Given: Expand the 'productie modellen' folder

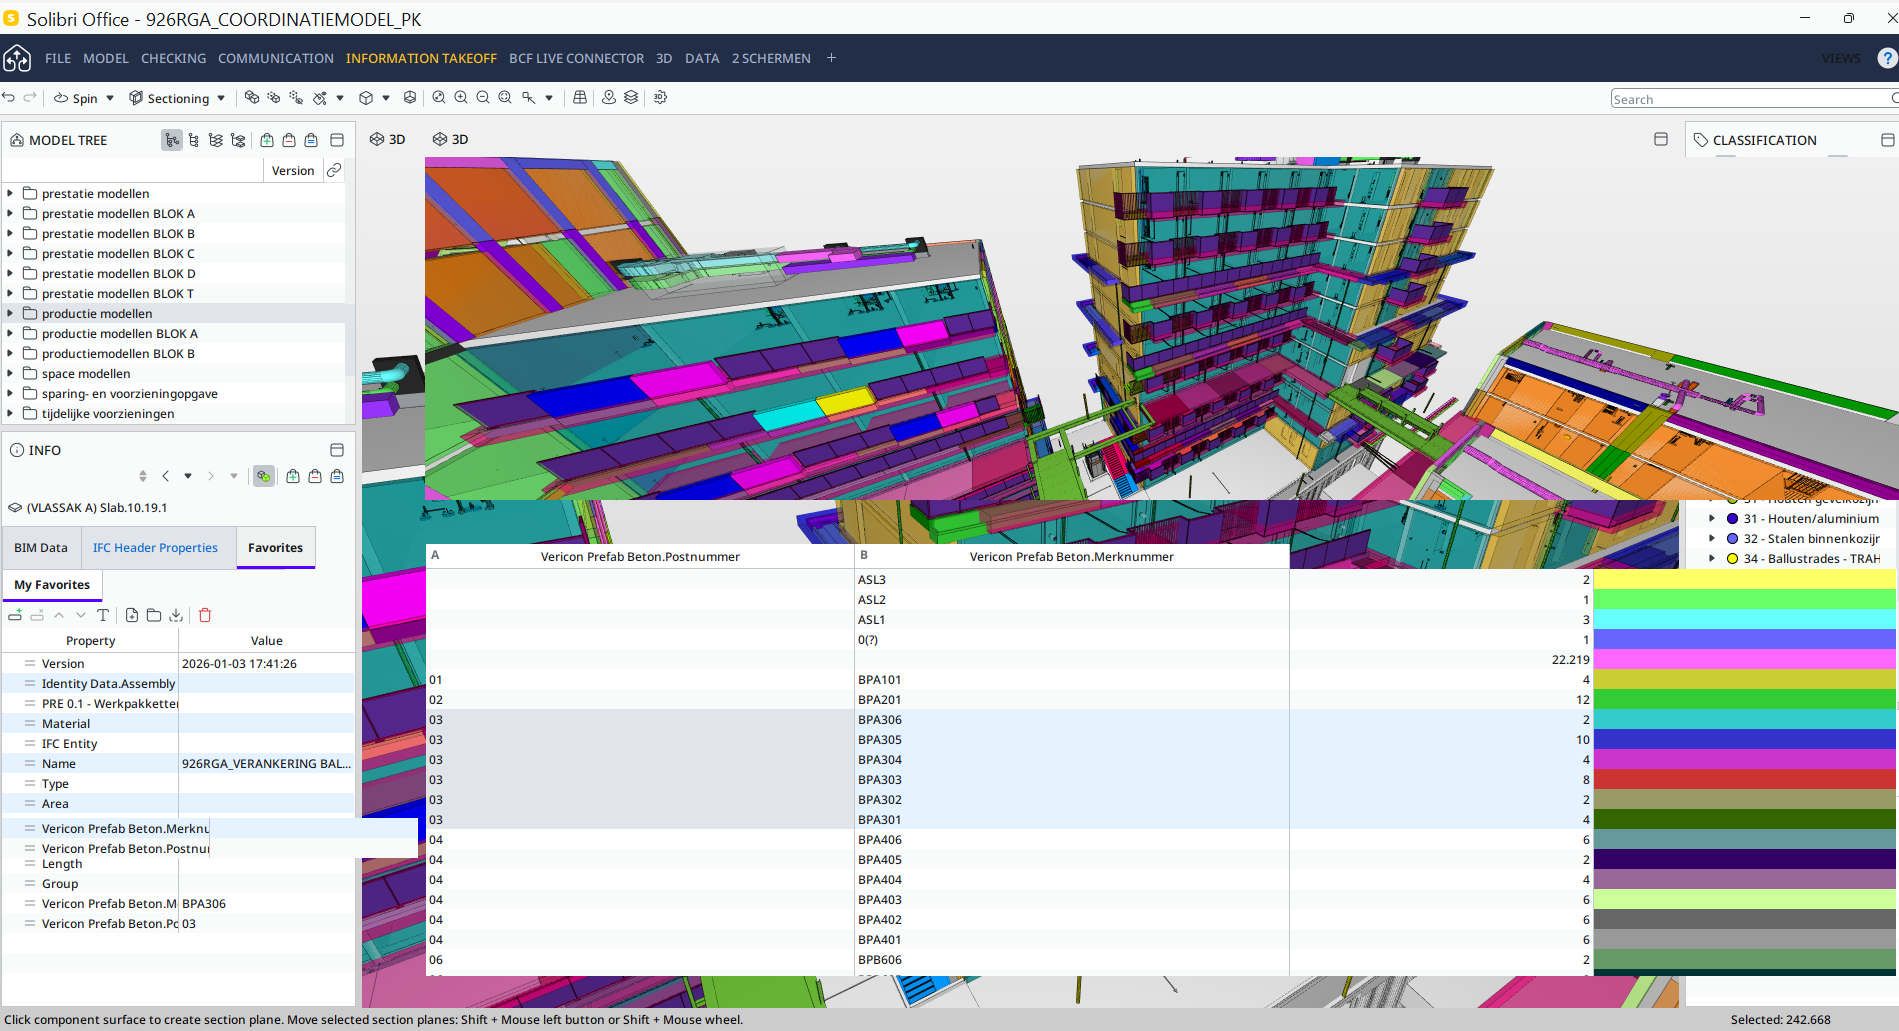Looking at the screenshot, I should pyautogui.click(x=10, y=314).
